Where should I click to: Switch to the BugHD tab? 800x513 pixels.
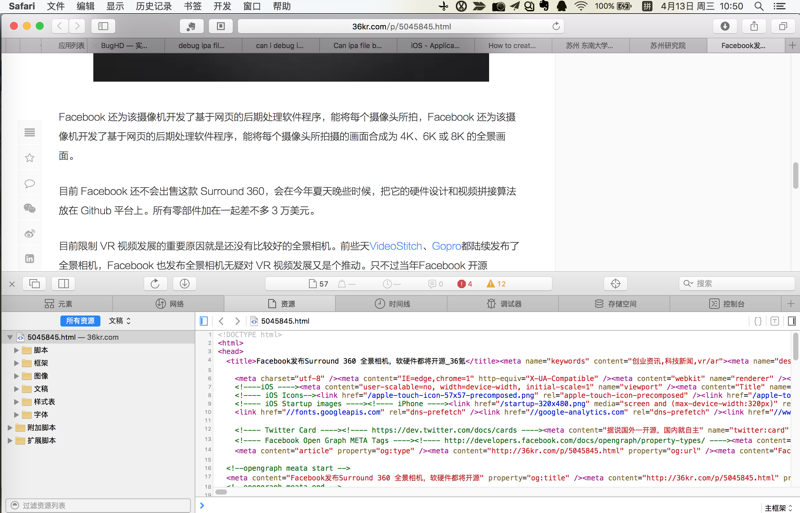click(126, 45)
